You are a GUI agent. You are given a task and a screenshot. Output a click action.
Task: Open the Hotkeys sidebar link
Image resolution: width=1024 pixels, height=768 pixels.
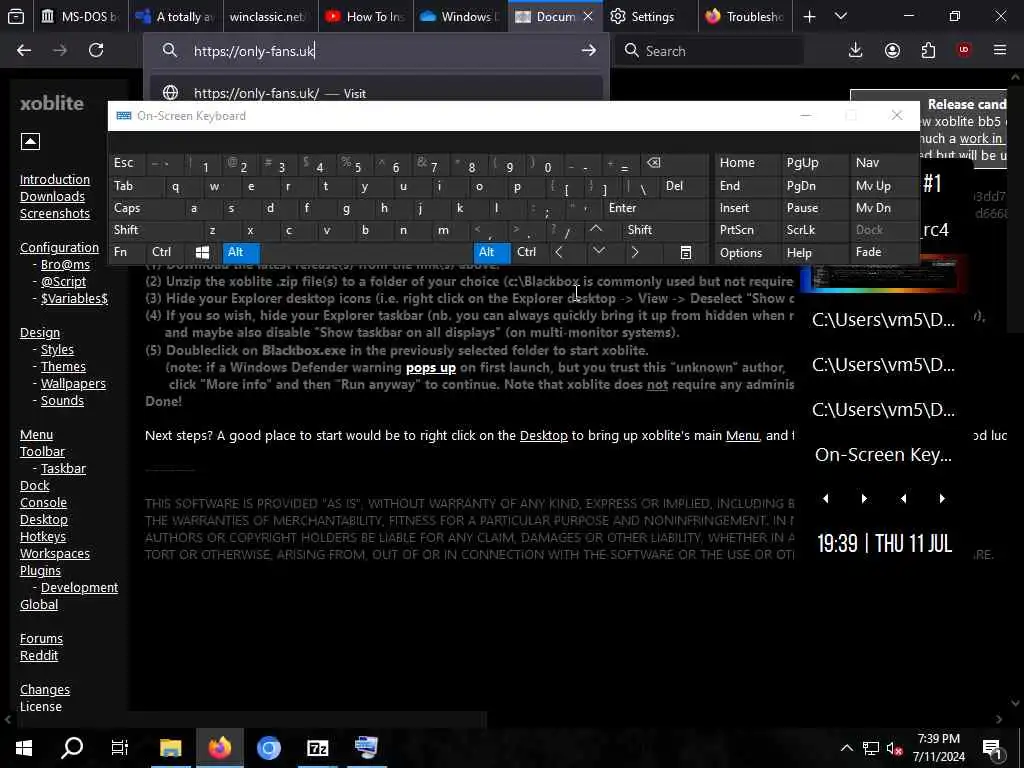tap(42, 536)
